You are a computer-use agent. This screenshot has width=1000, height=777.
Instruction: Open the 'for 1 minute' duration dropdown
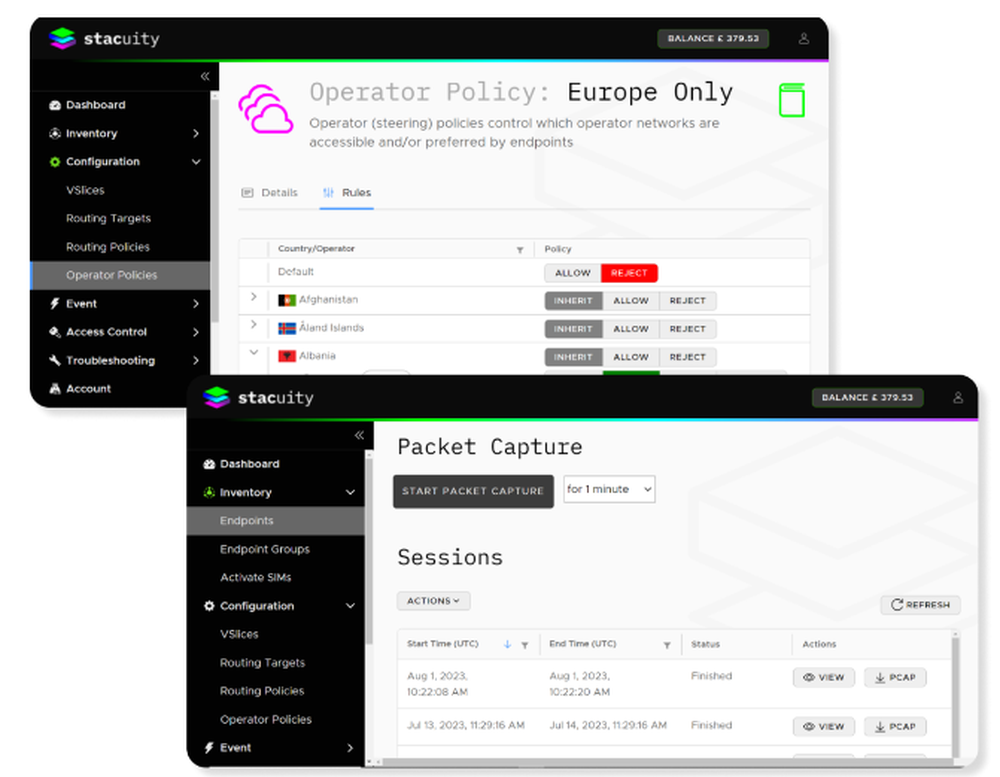click(609, 489)
